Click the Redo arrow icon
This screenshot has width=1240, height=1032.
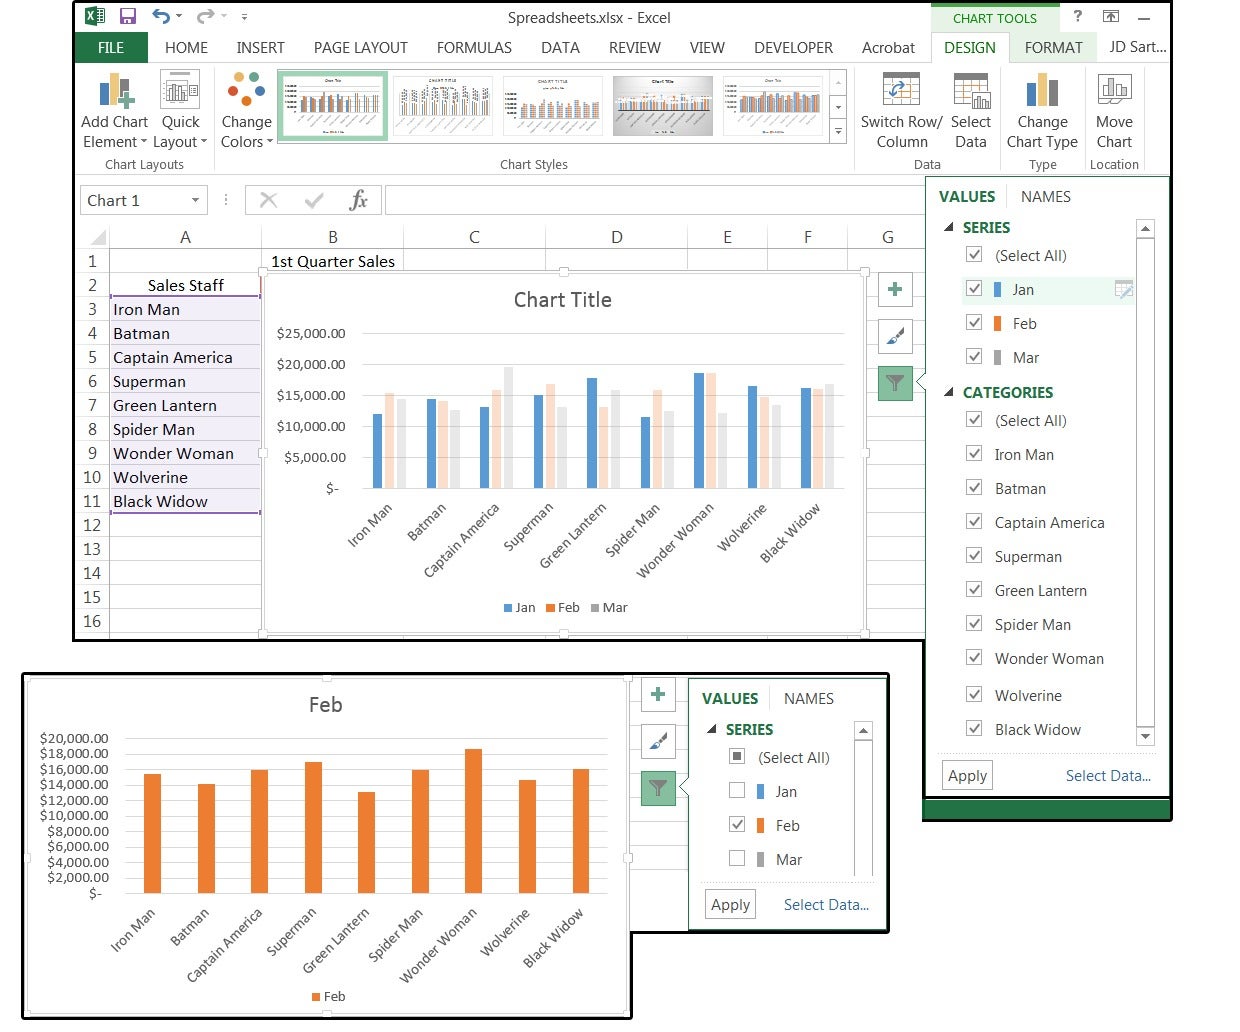pos(205,16)
